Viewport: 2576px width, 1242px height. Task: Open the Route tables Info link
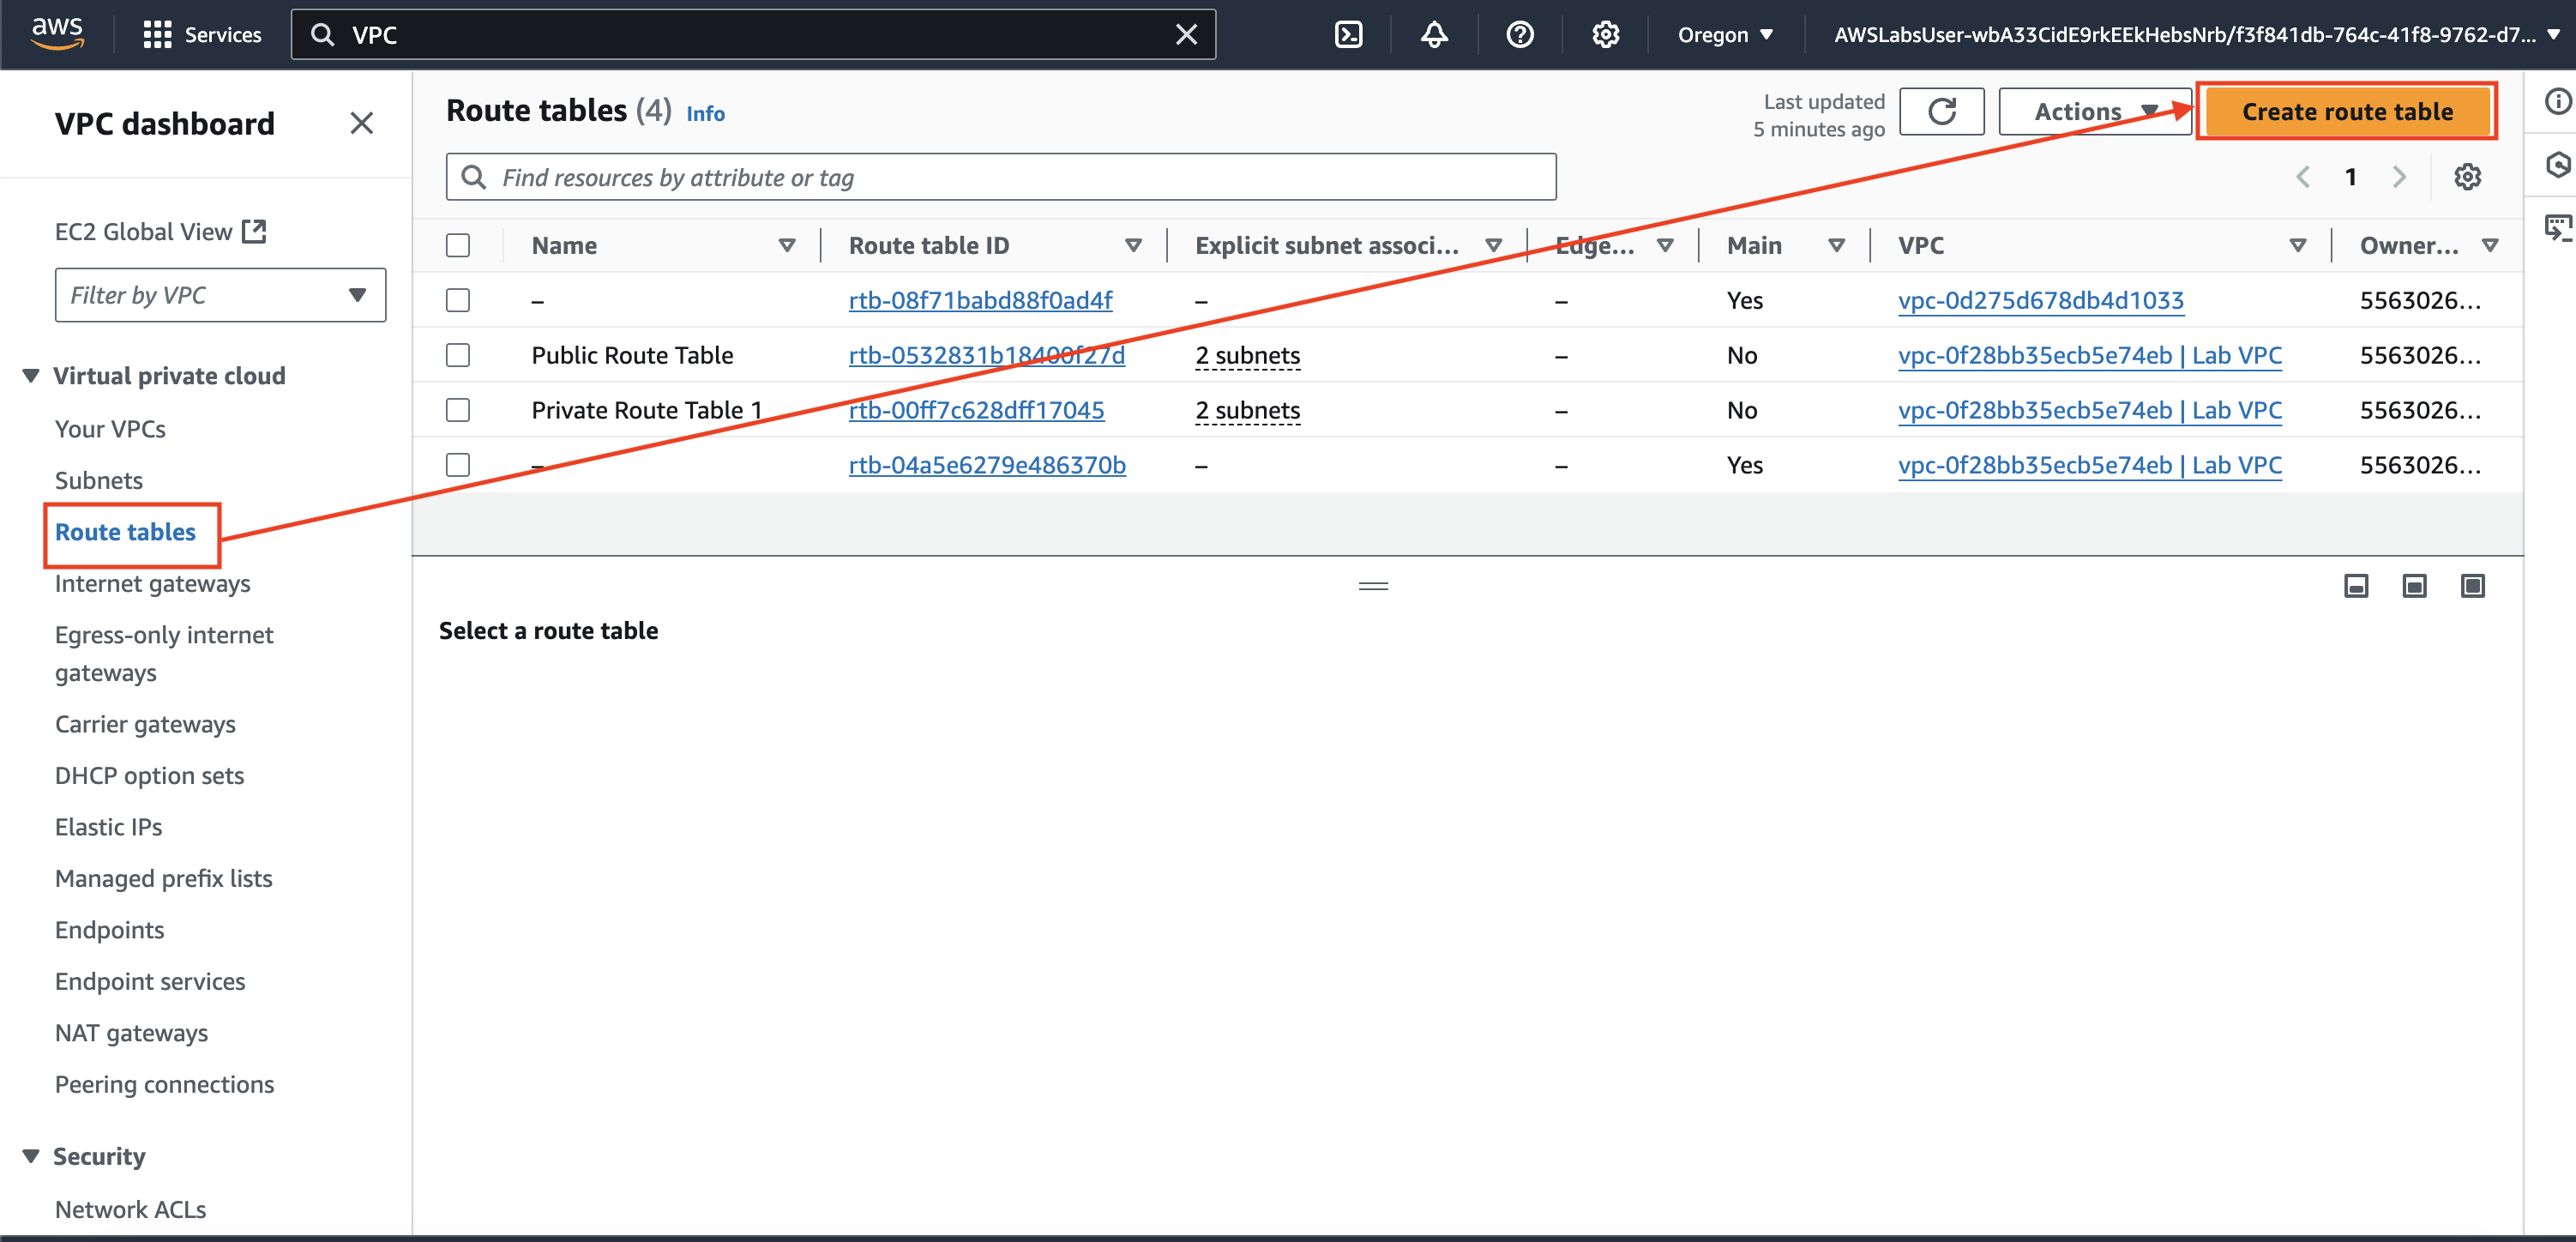705,113
